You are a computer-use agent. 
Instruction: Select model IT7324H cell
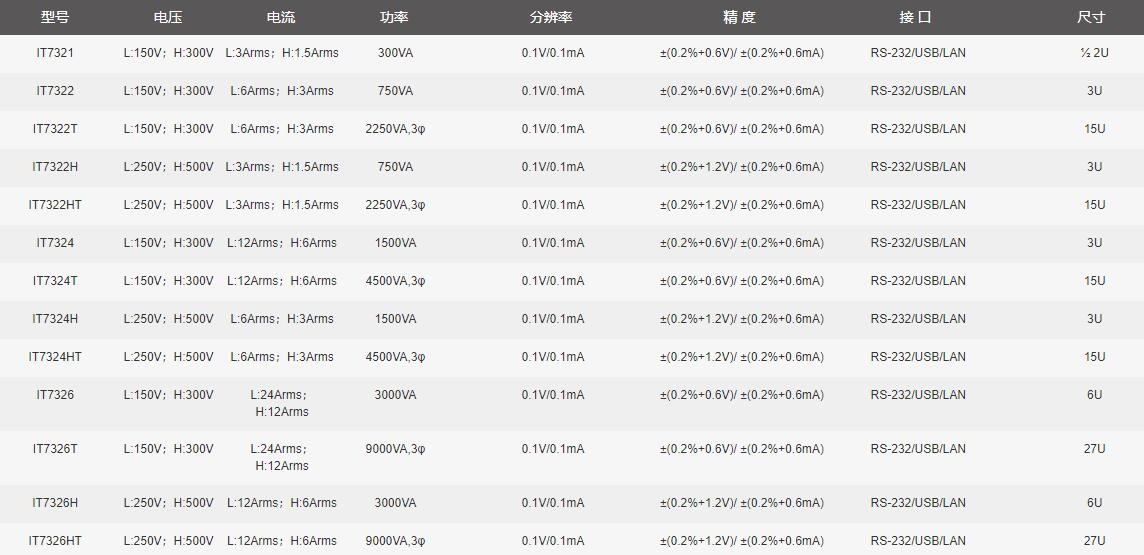coord(55,319)
